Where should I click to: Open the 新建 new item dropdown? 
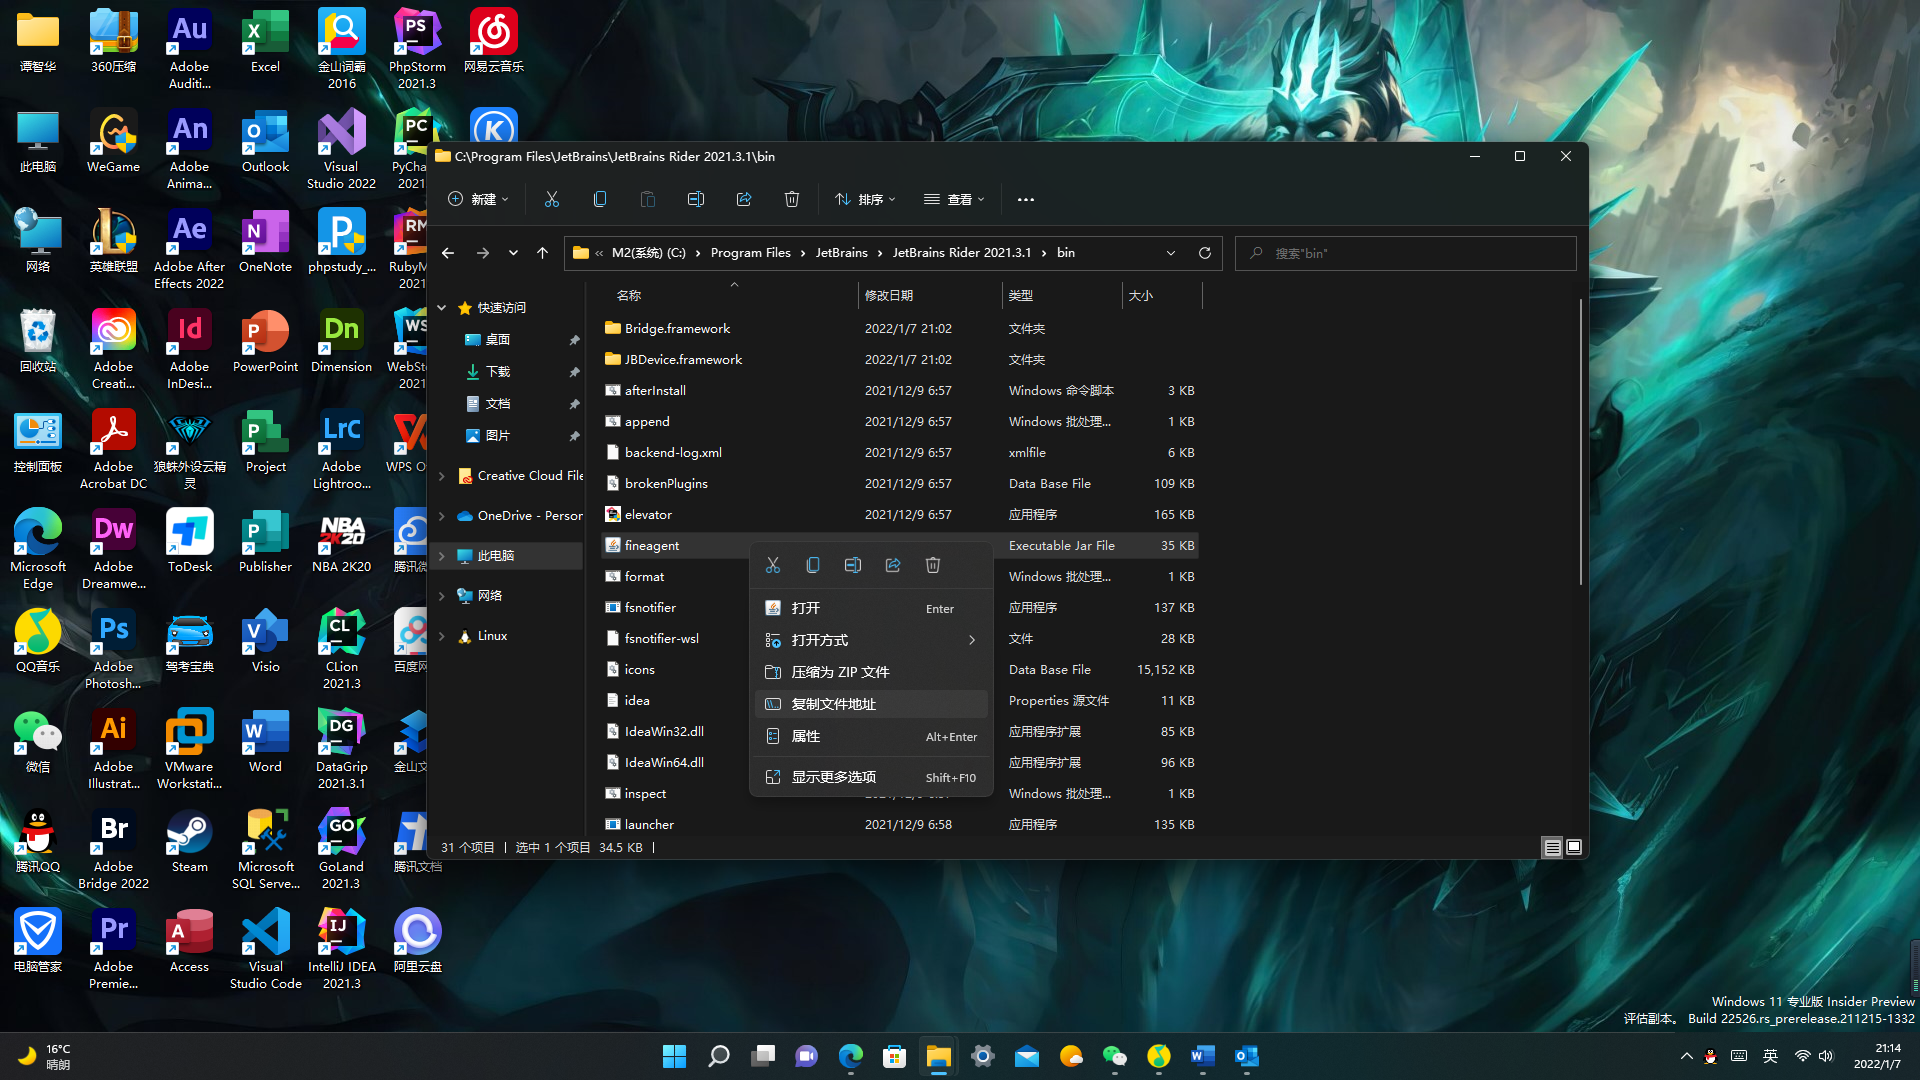tap(479, 199)
